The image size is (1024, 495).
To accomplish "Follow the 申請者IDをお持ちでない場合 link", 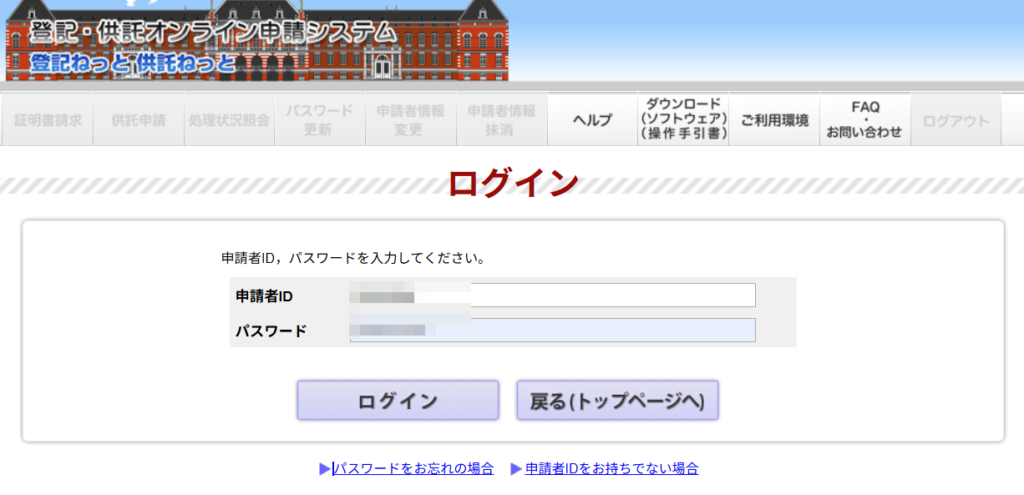I will (x=611, y=468).
